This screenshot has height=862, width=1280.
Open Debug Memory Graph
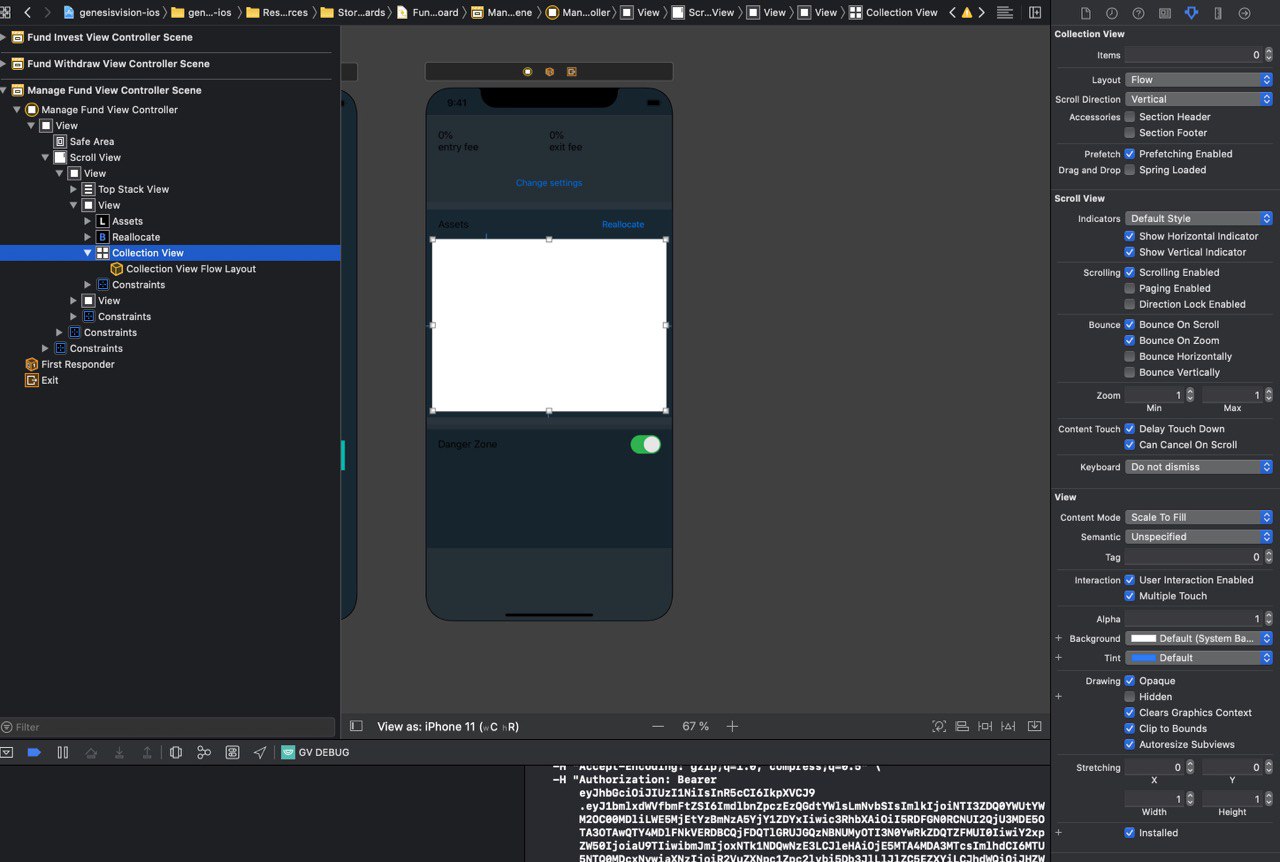click(204, 752)
